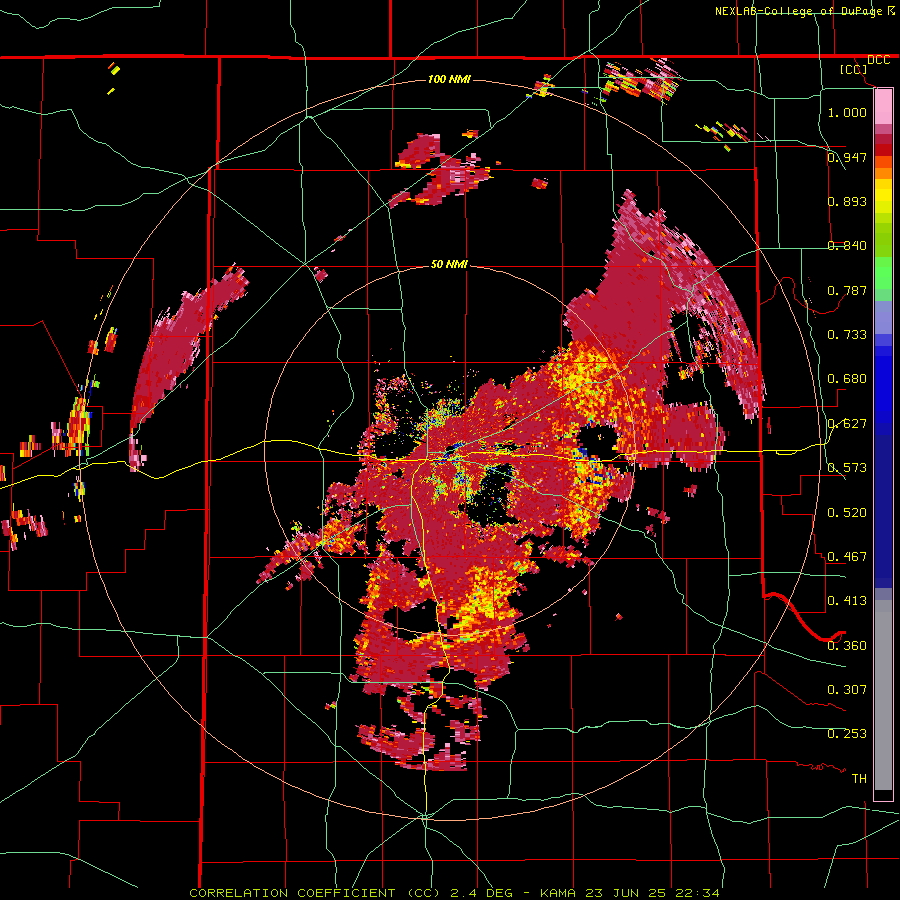Pick the gray lower color bar segment
Screen dimensions: 900x900
[x=883, y=695]
